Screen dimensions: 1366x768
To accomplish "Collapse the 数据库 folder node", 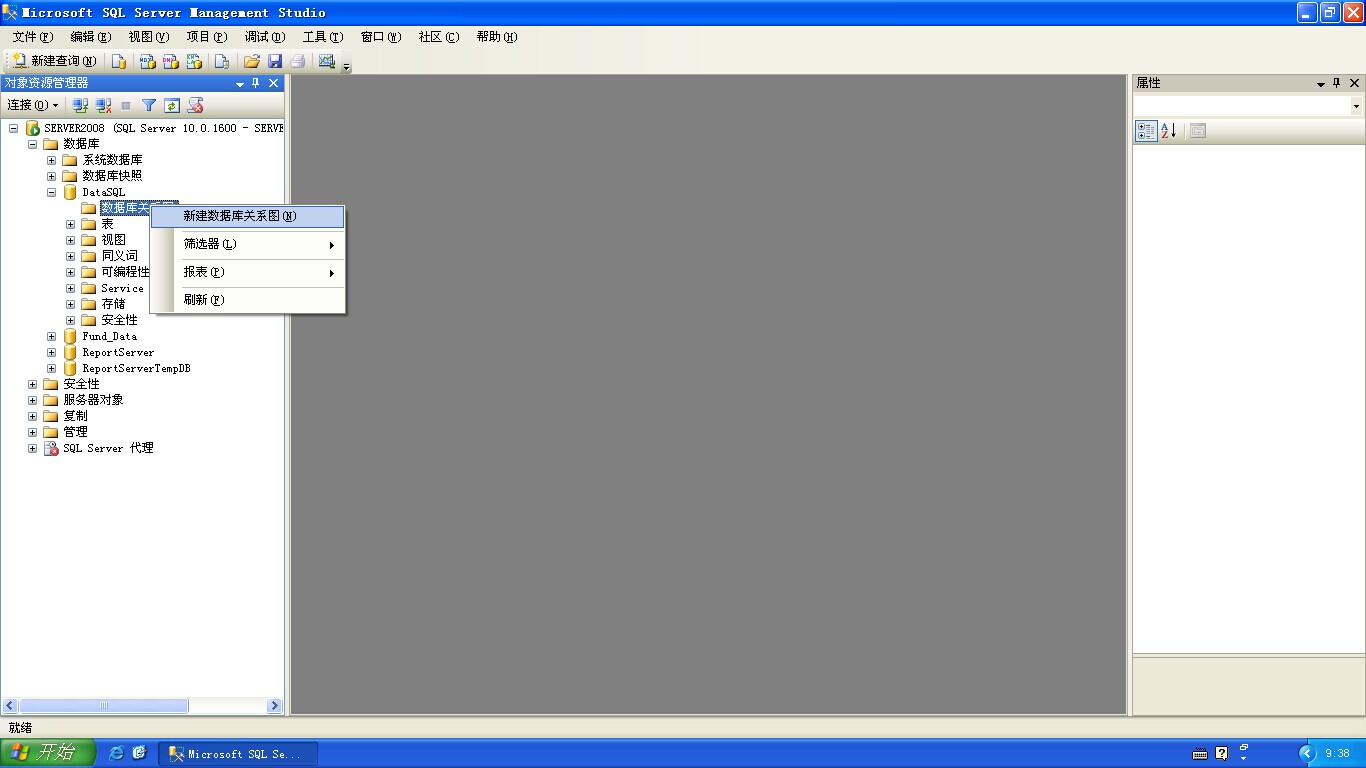I will (33, 144).
